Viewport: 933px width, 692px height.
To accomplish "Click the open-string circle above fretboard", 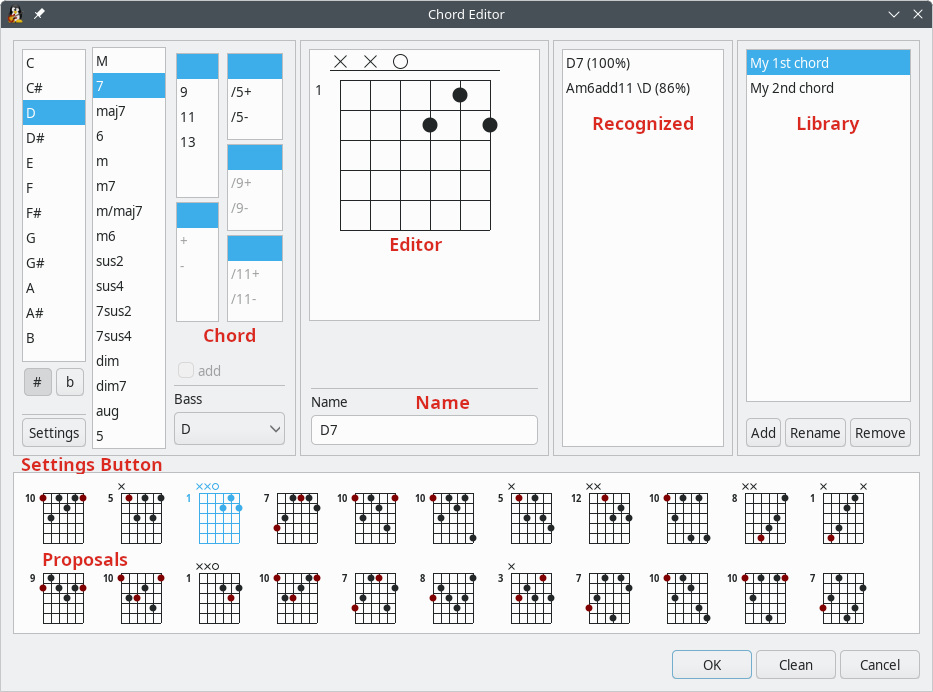I will pyautogui.click(x=400, y=62).
